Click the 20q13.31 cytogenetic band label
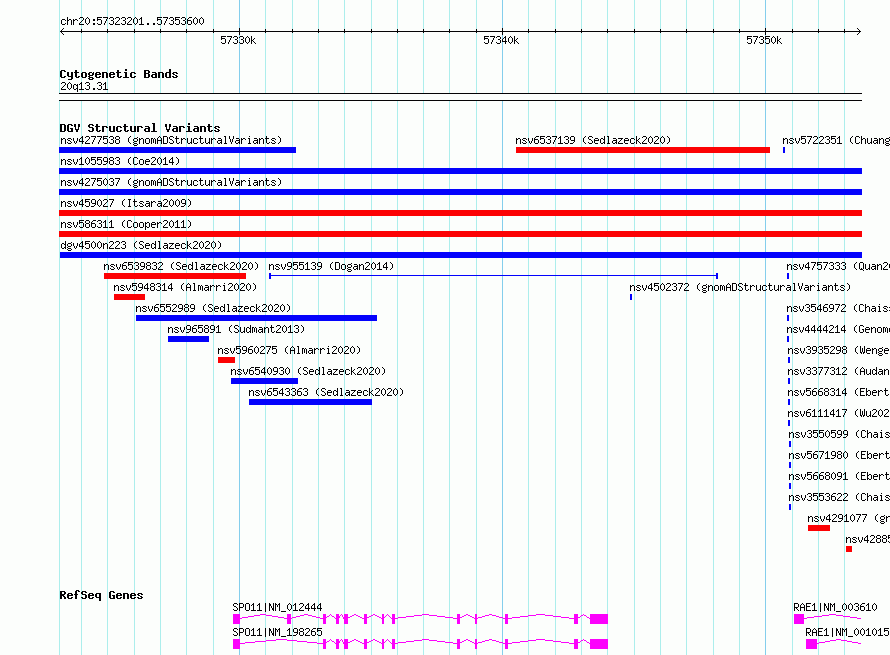The height and width of the screenshot is (655, 890). click(84, 86)
